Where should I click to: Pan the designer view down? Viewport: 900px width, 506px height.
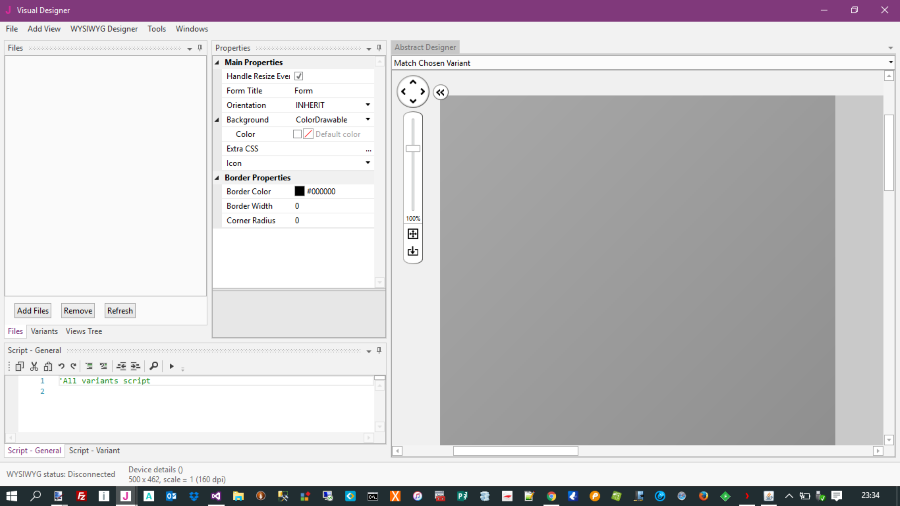pos(413,101)
